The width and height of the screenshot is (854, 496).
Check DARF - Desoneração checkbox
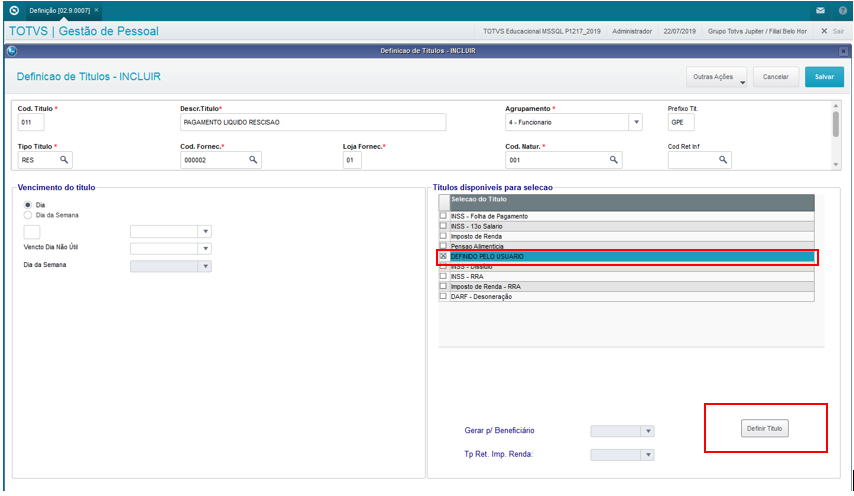(443, 296)
